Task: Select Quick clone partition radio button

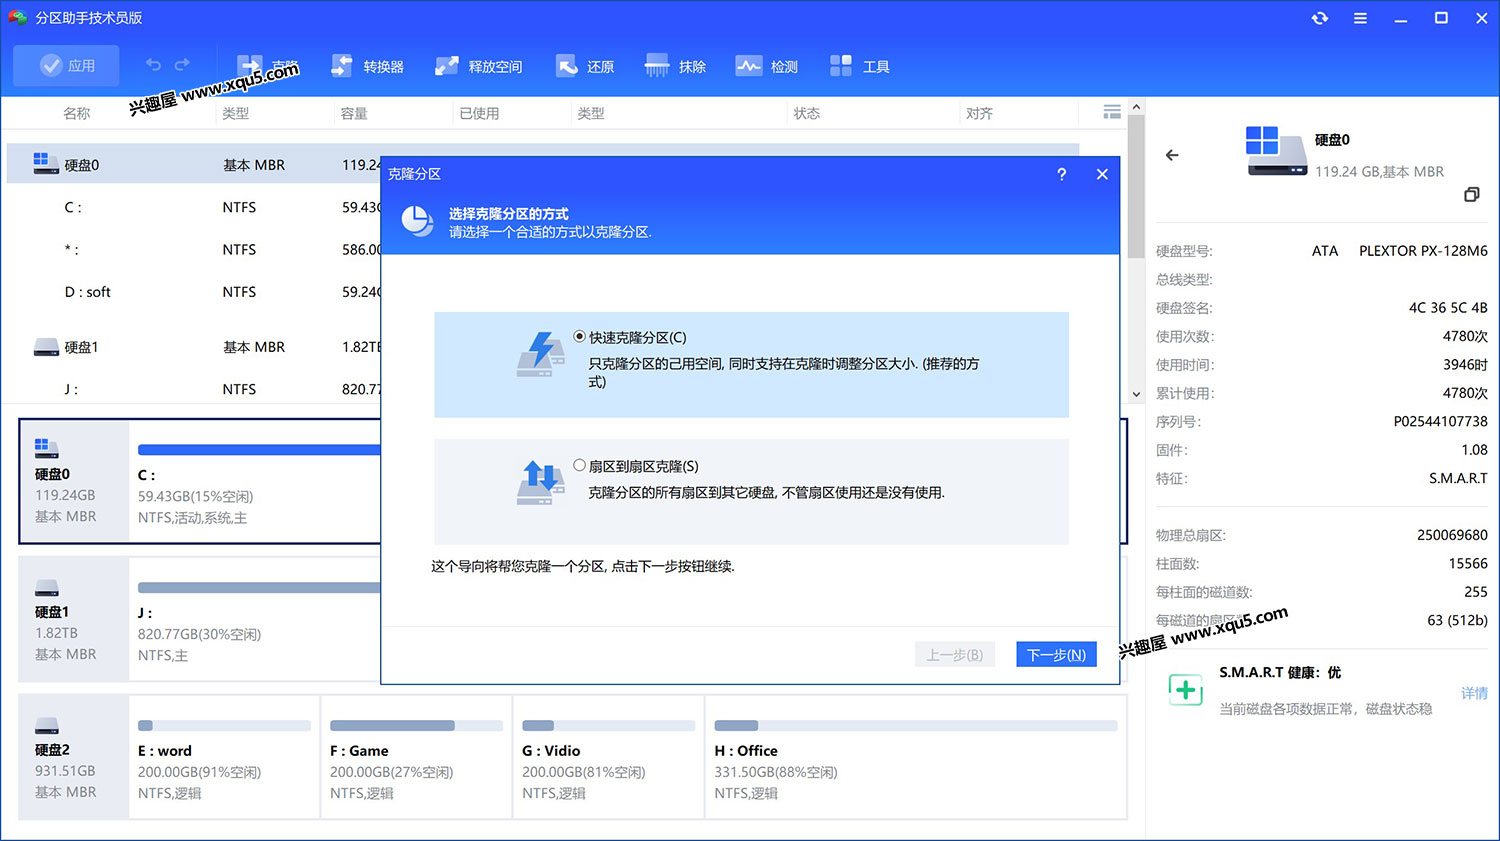Action: point(580,337)
